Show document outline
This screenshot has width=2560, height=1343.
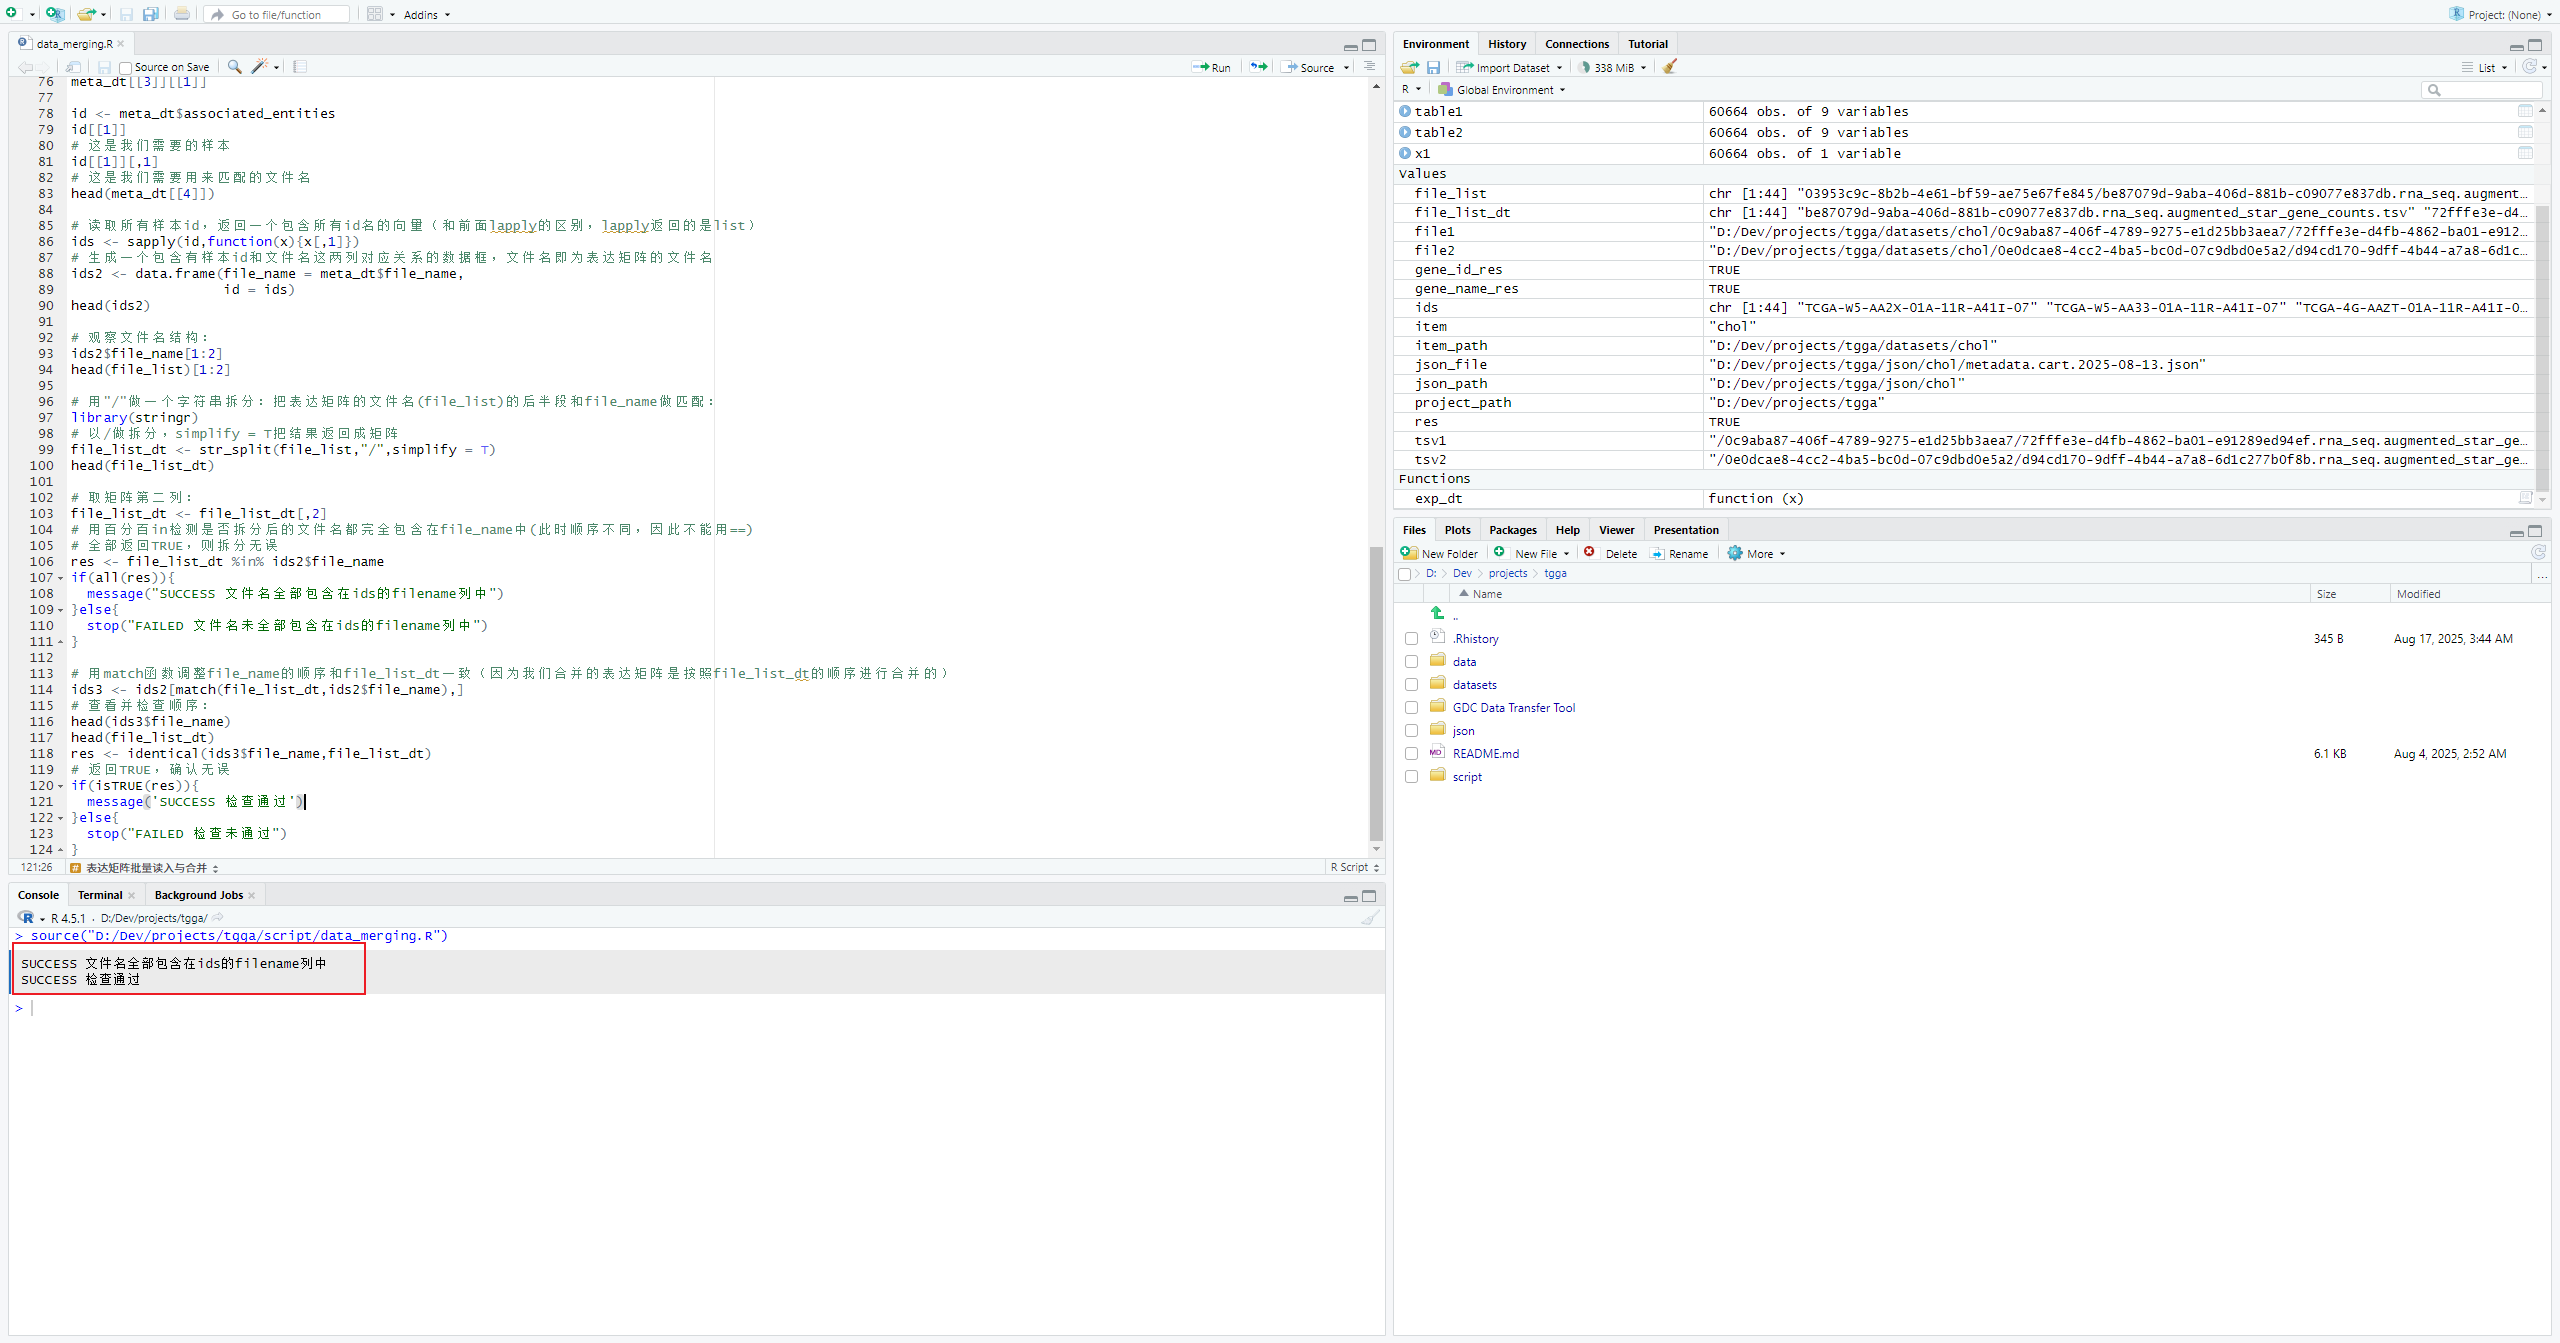pyautogui.click(x=1369, y=67)
